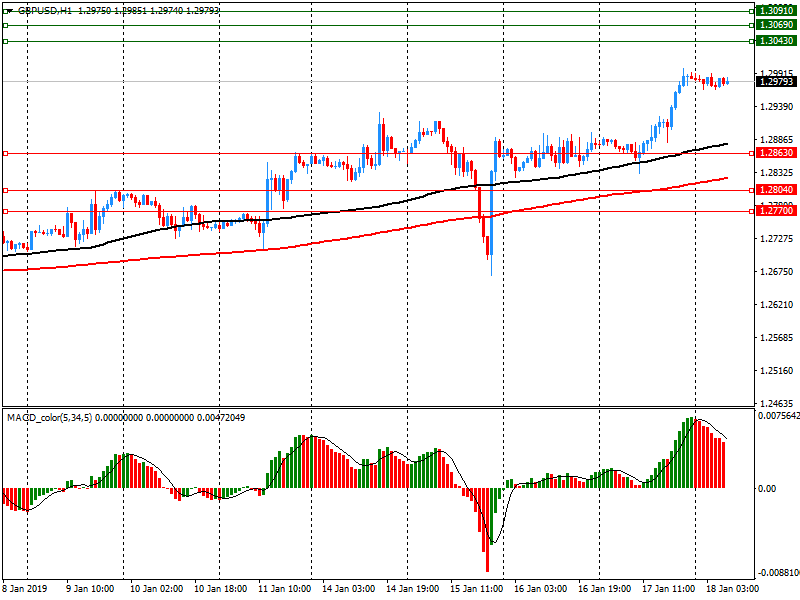Click the current price 1.29793 black label

click(x=776, y=82)
